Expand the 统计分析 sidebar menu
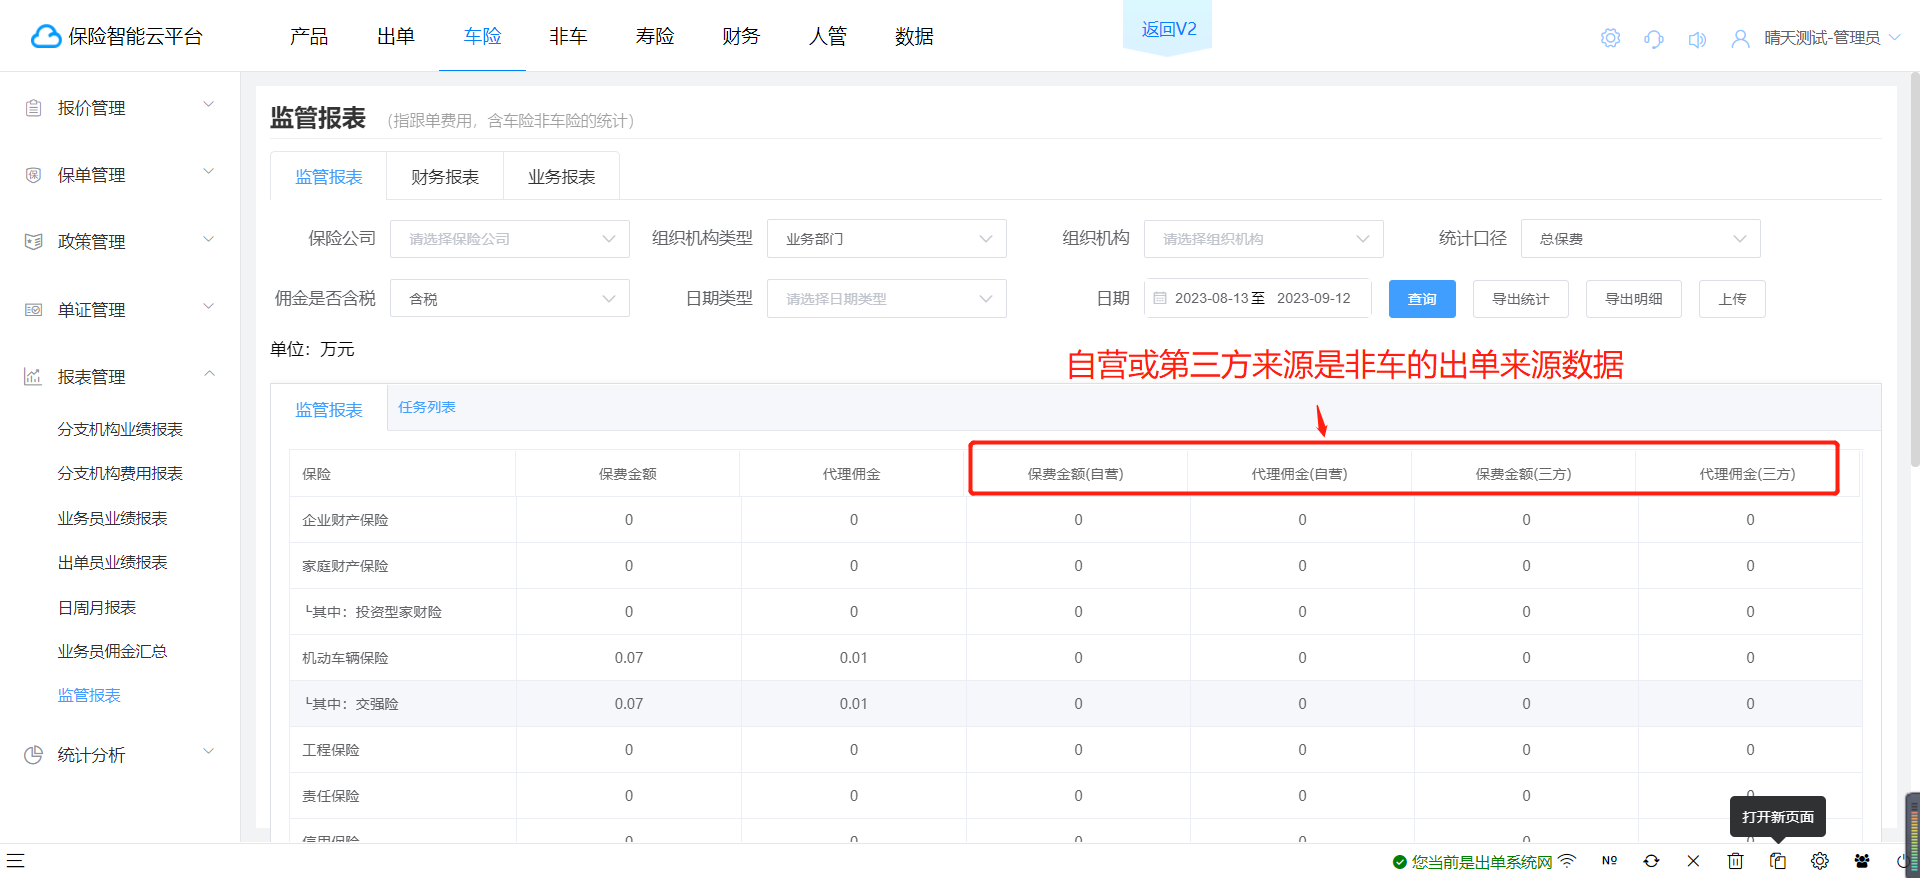Image resolution: width=1920 pixels, height=878 pixels. coord(209,751)
